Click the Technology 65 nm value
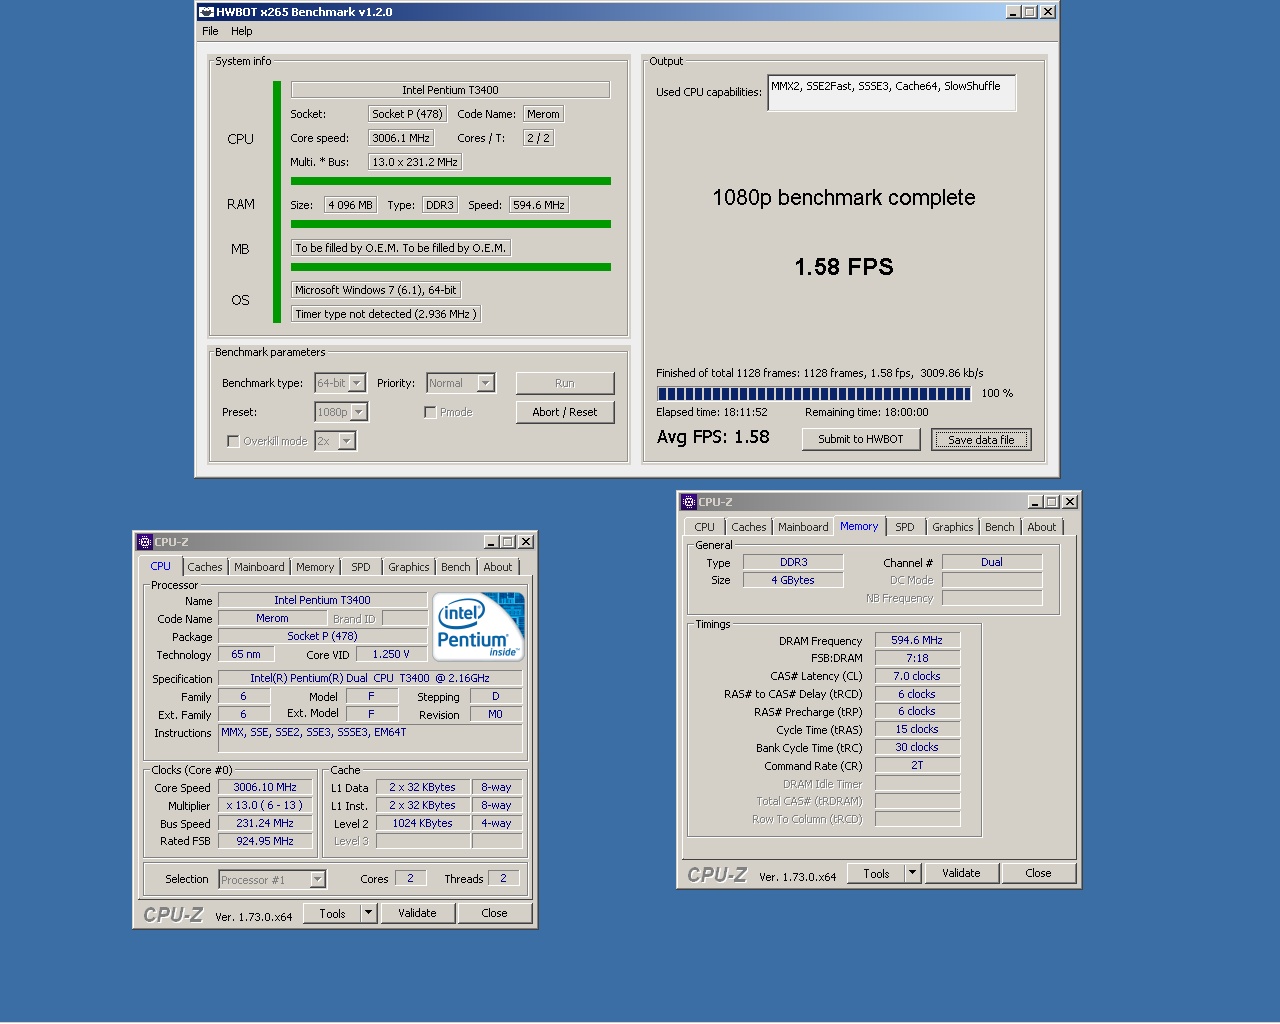Viewport: 1280px width, 1024px height. pyautogui.click(x=246, y=654)
